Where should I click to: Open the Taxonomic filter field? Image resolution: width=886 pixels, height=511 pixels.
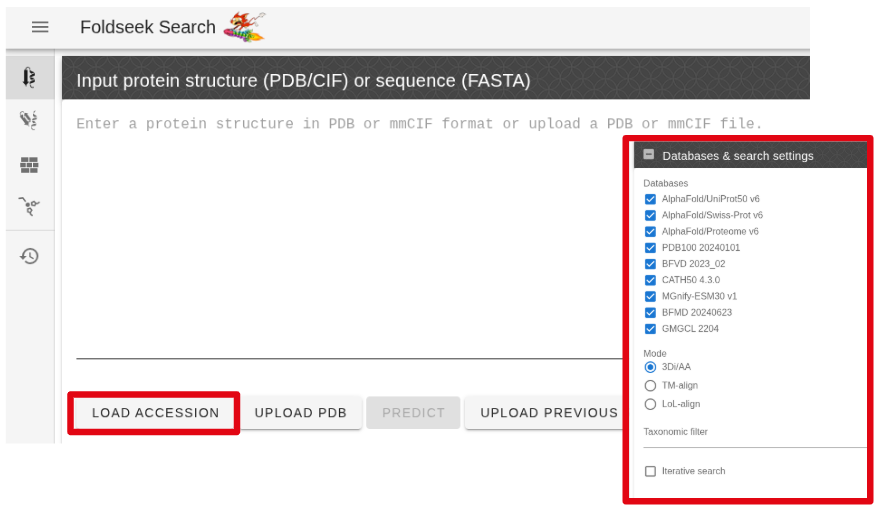750,440
